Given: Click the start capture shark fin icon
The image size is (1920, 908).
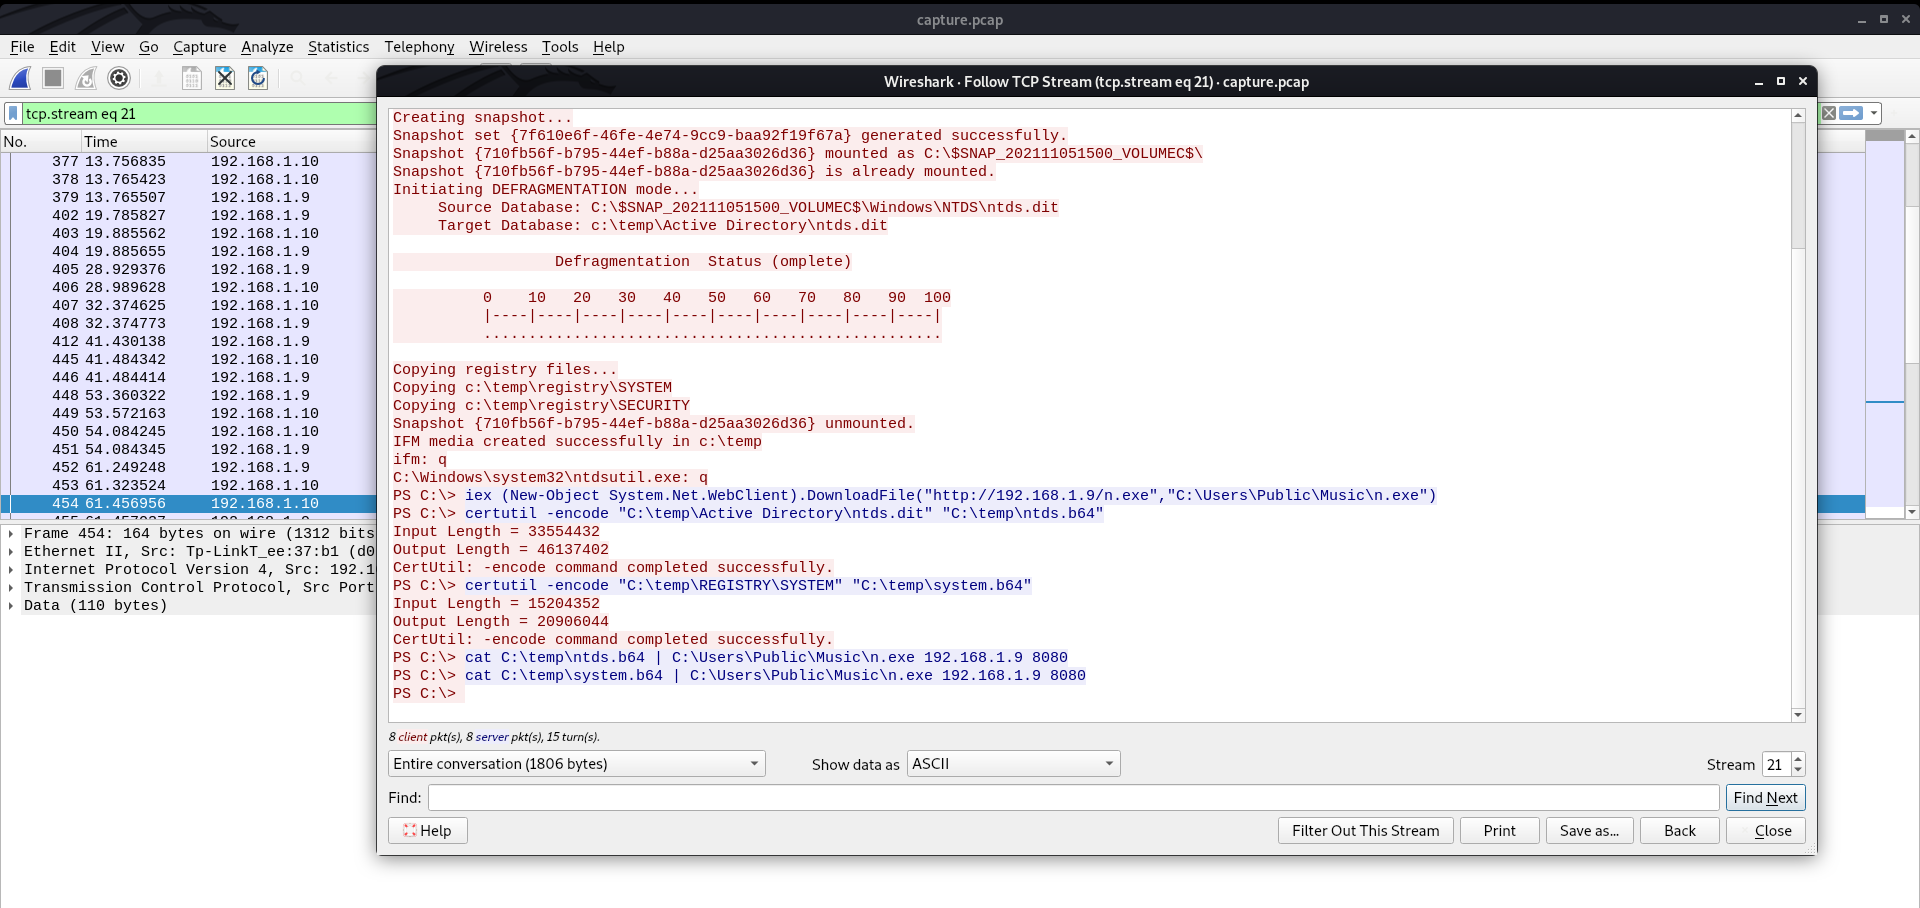Looking at the screenshot, I should click(x=20, y=78).
